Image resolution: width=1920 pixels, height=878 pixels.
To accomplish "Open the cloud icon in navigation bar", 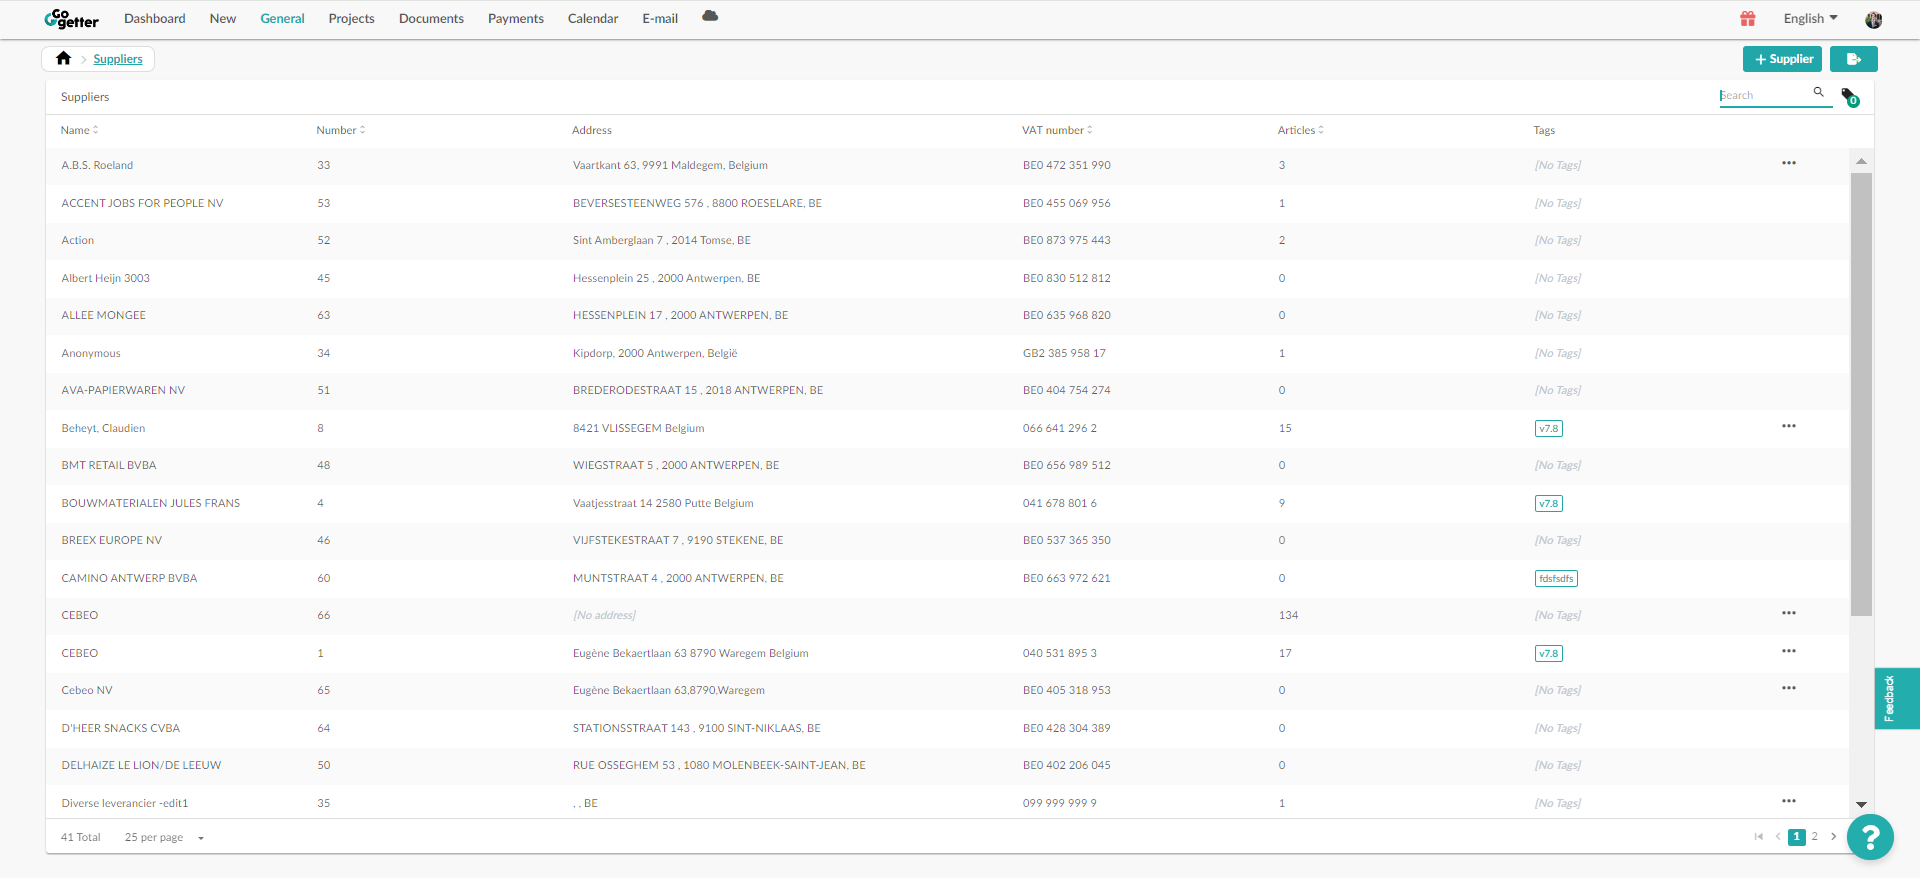I will [710, 16].
